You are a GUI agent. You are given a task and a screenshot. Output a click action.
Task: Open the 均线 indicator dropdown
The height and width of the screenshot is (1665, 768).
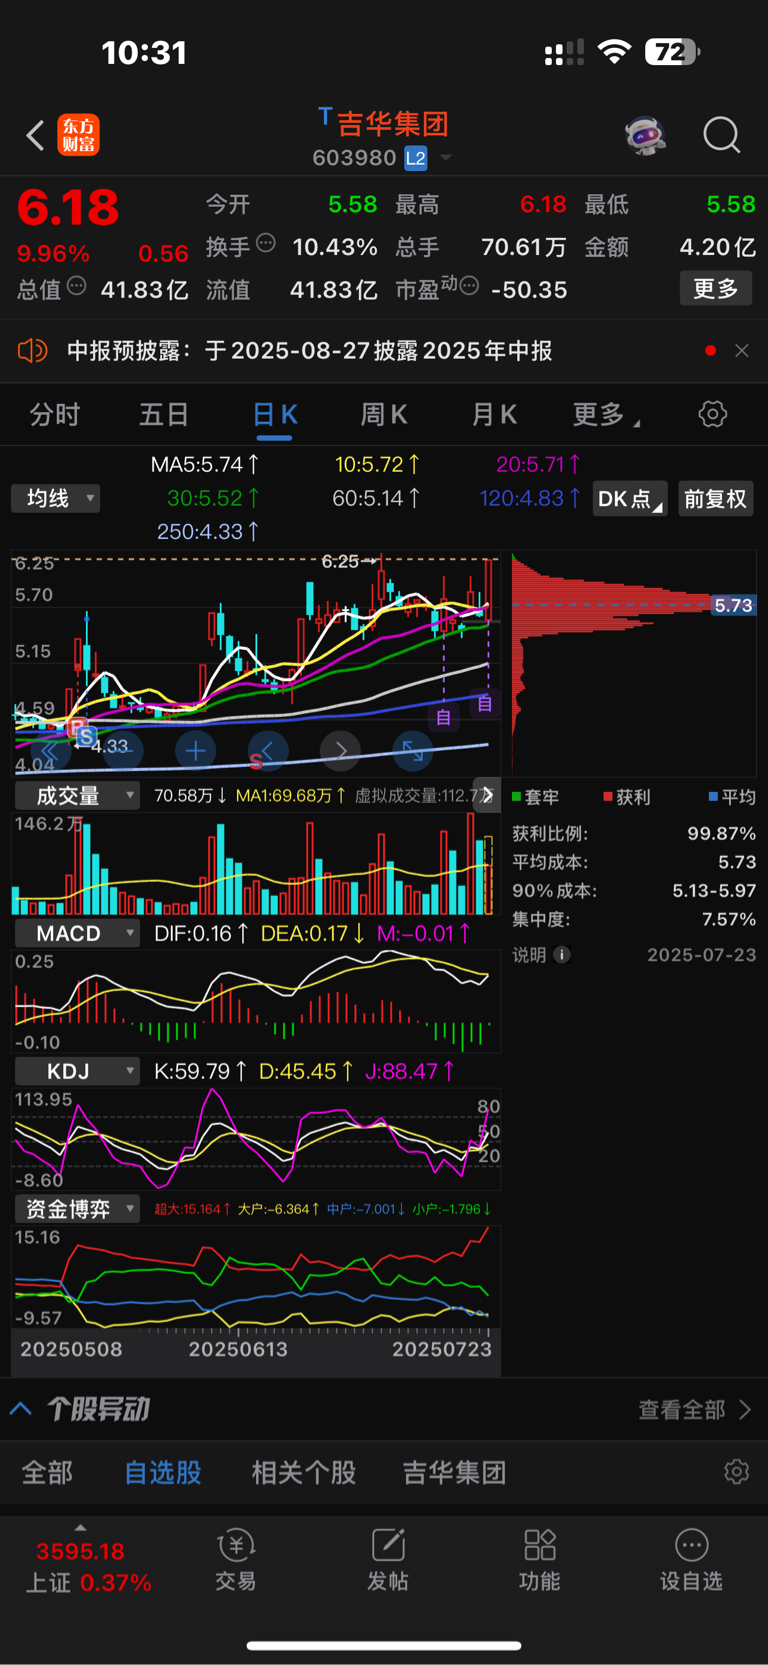tap(56, 498)
